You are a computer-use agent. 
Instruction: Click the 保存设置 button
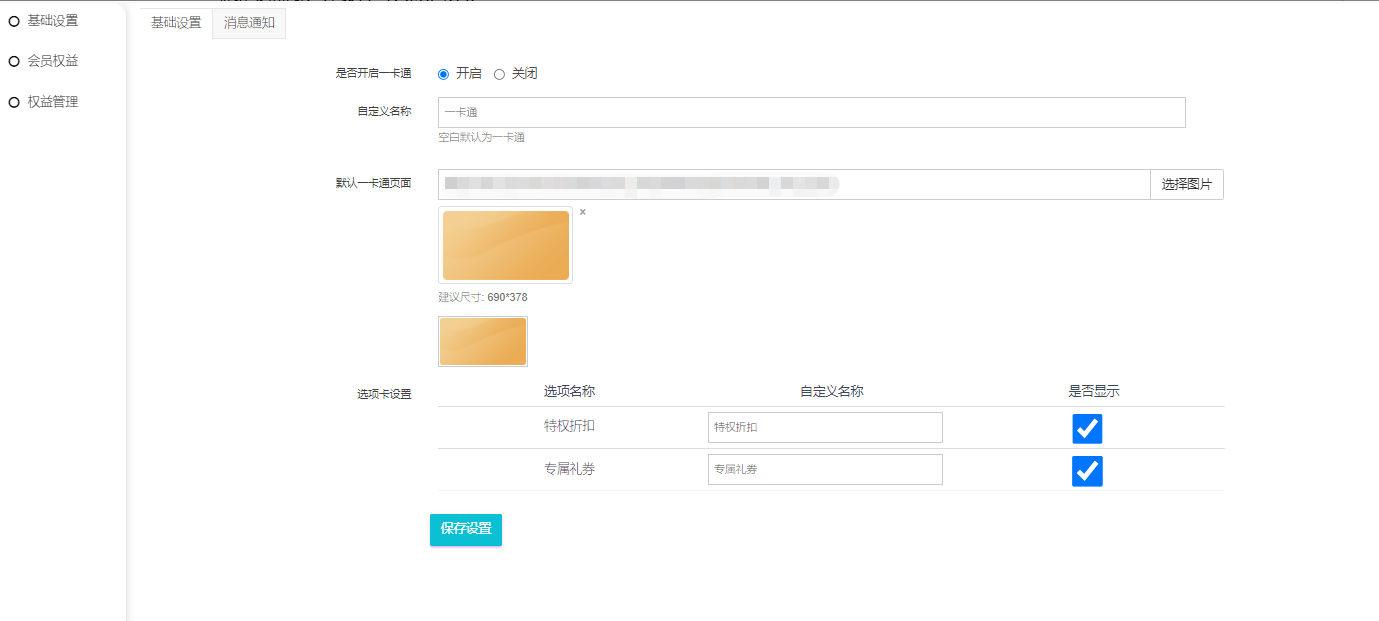[466, 529]
